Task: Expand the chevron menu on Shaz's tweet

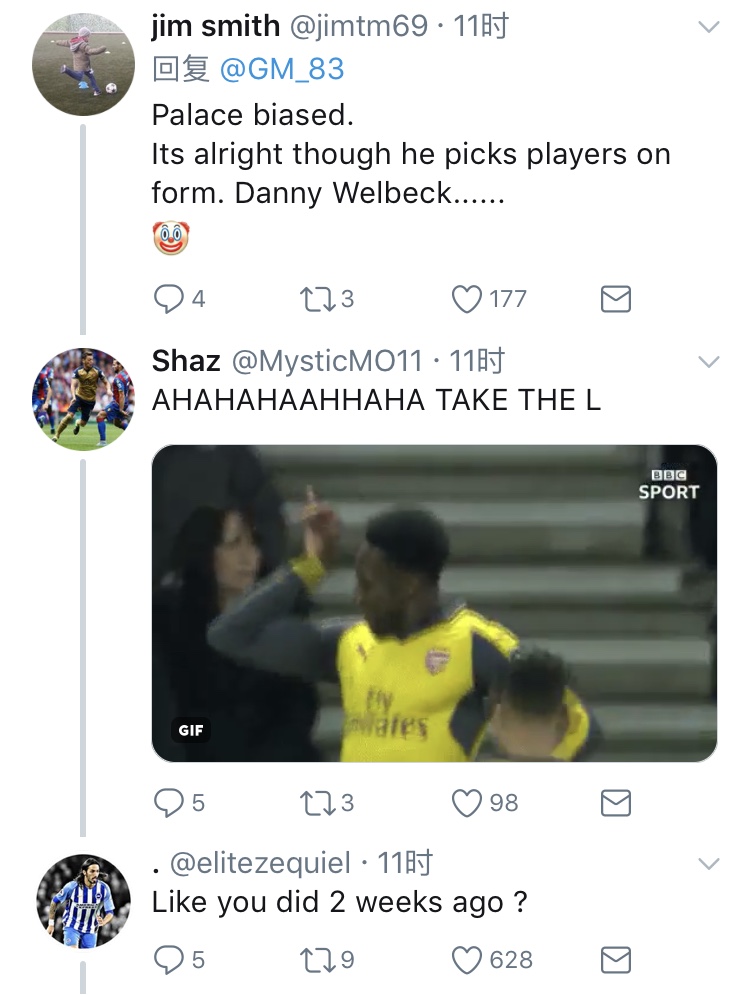Action: point(708,361)
